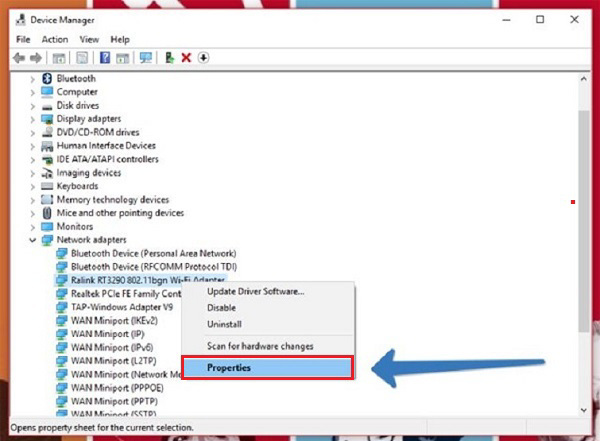
Task: Choose Uninstall in the context menu
Action: (x=224, y=323)
